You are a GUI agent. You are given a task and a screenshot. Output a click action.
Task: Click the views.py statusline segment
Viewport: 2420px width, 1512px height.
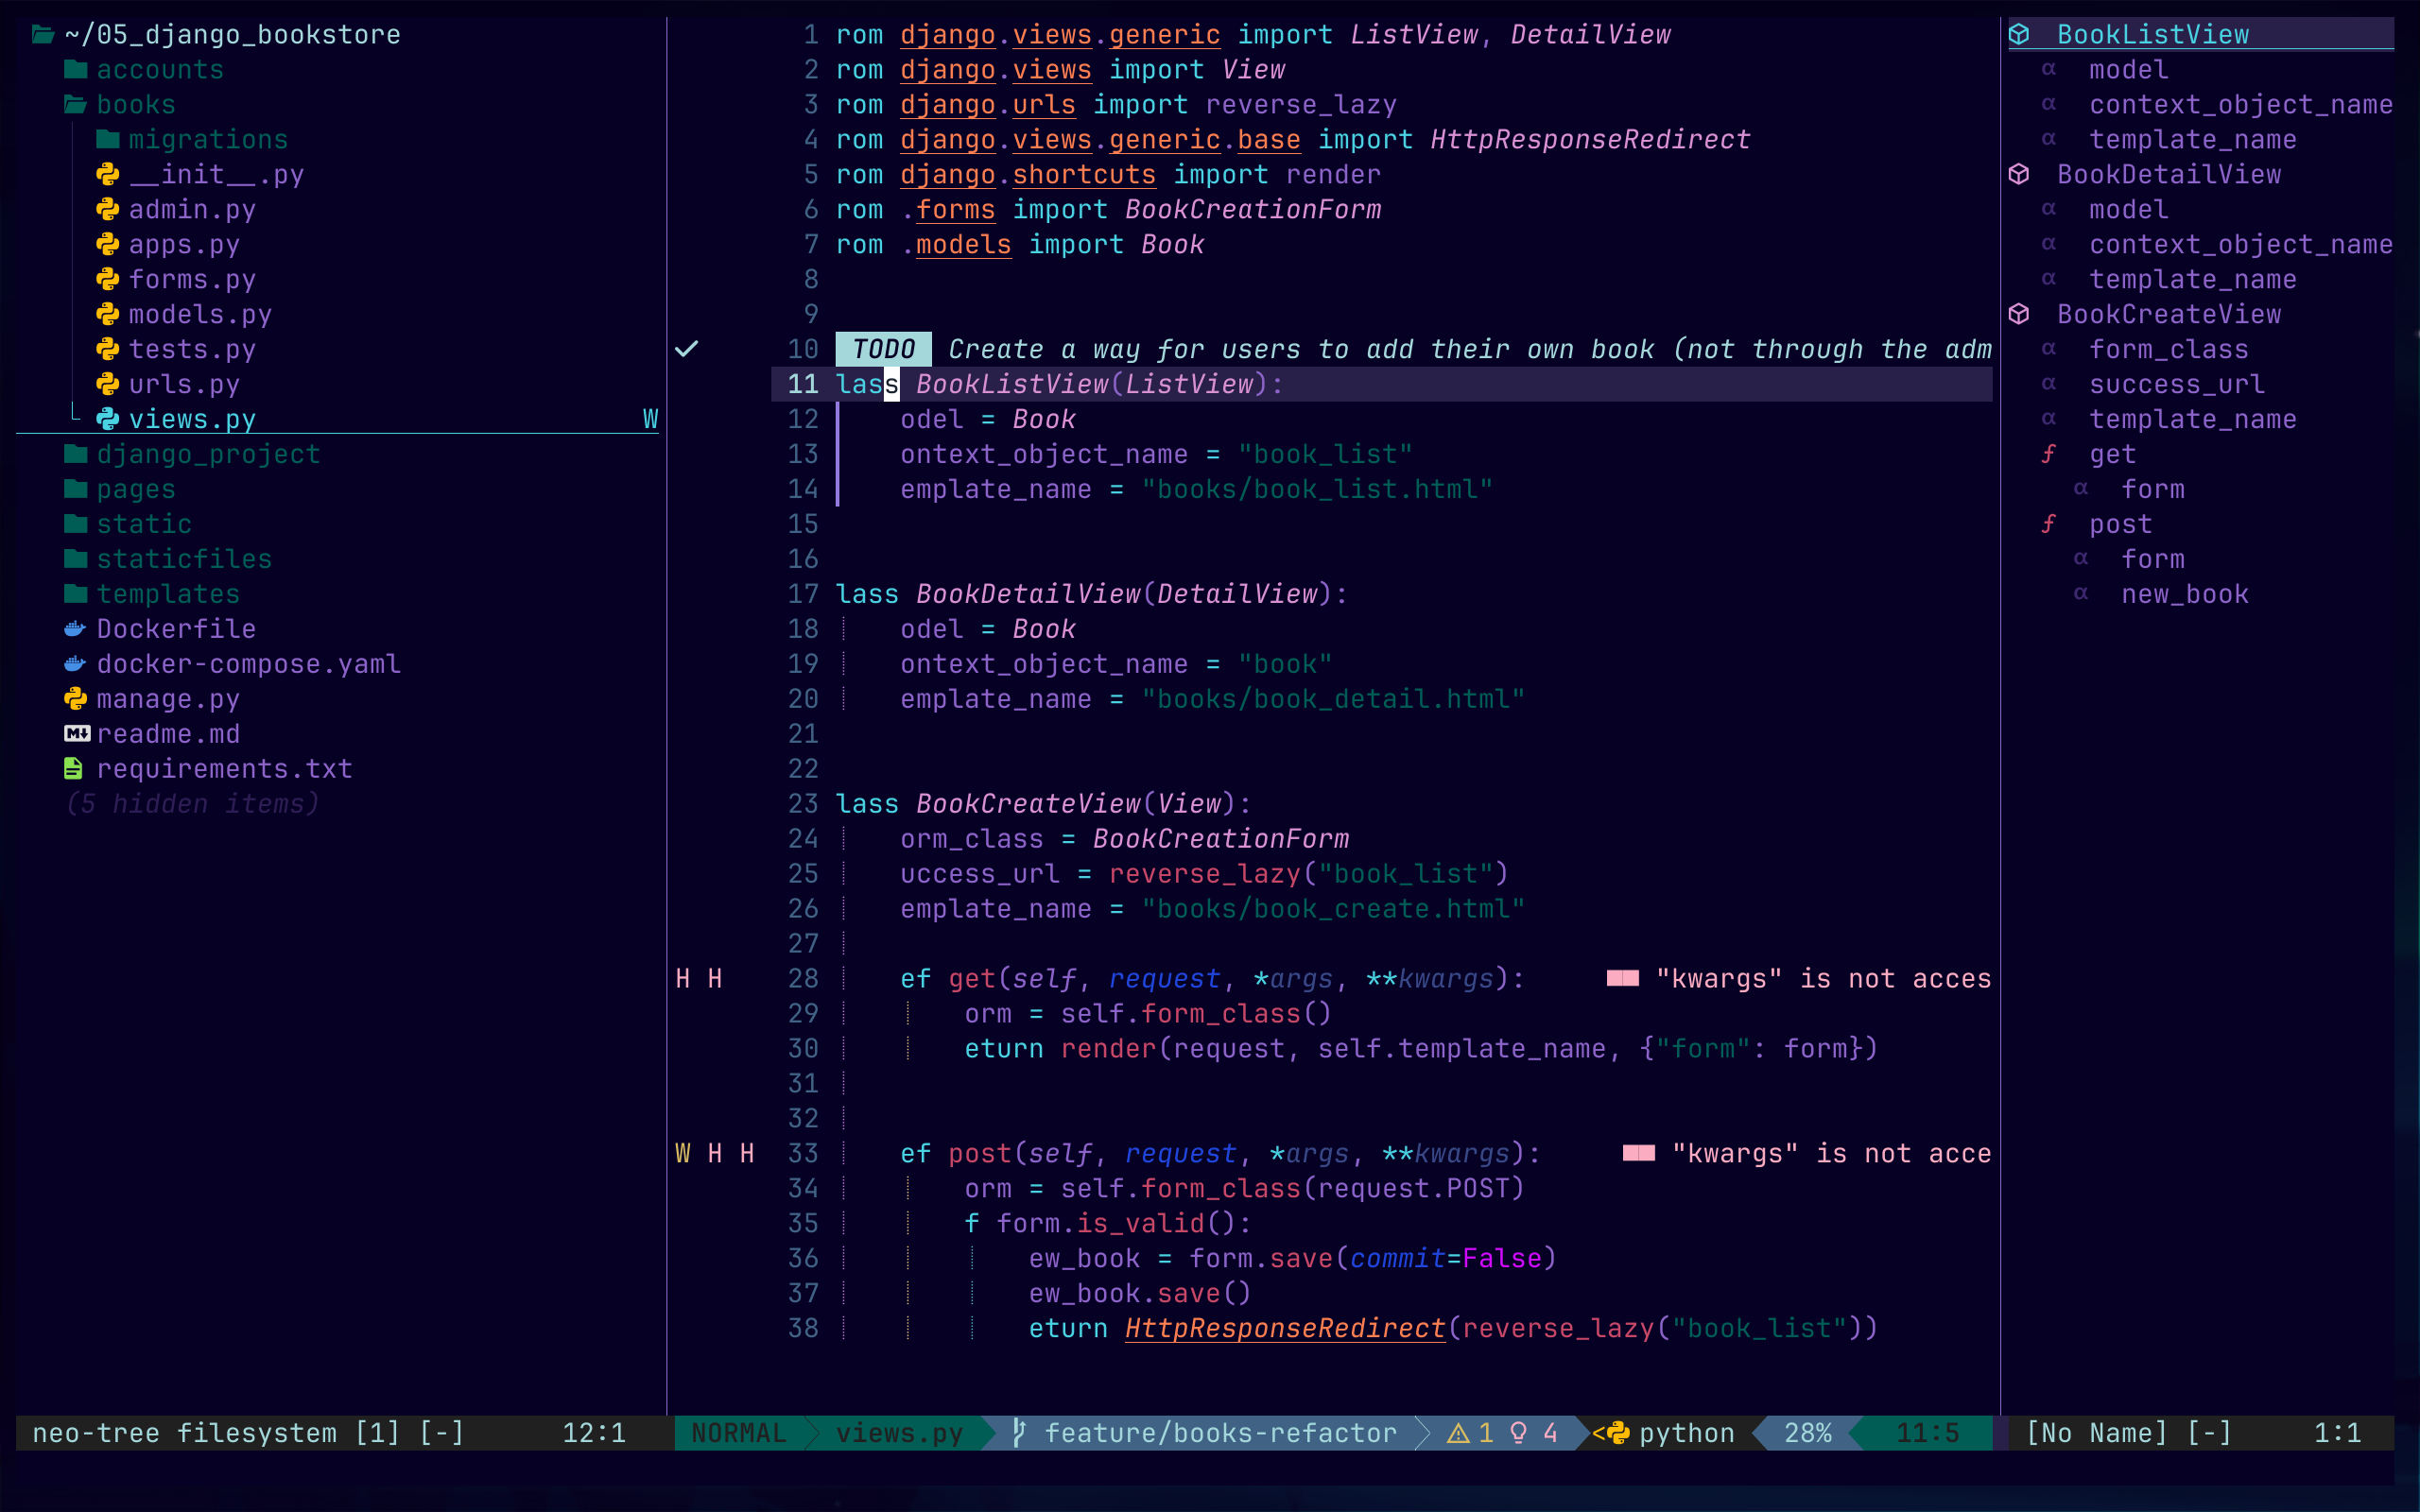tap(899, 1433)
